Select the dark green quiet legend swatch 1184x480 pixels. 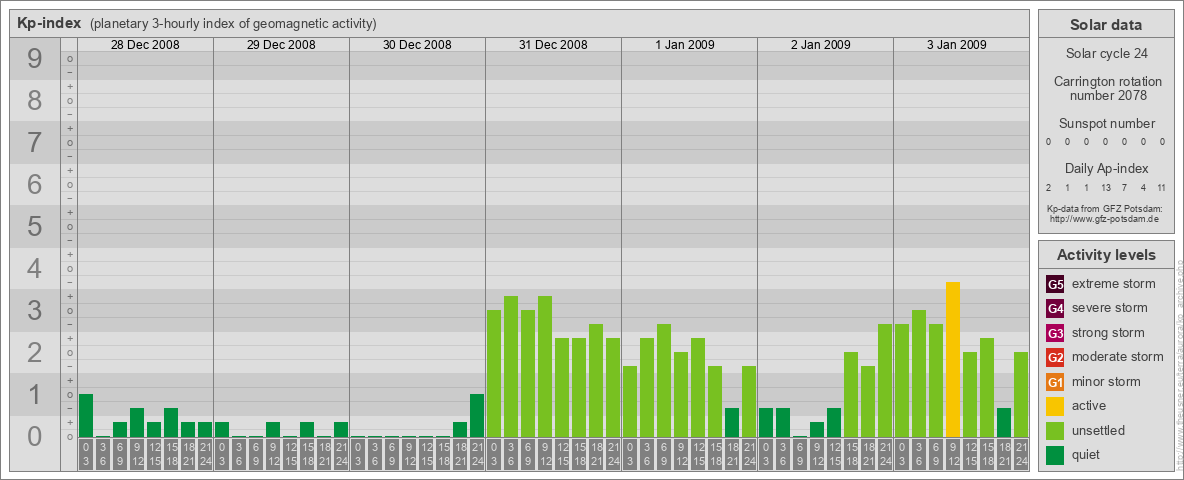[1055, 455]
